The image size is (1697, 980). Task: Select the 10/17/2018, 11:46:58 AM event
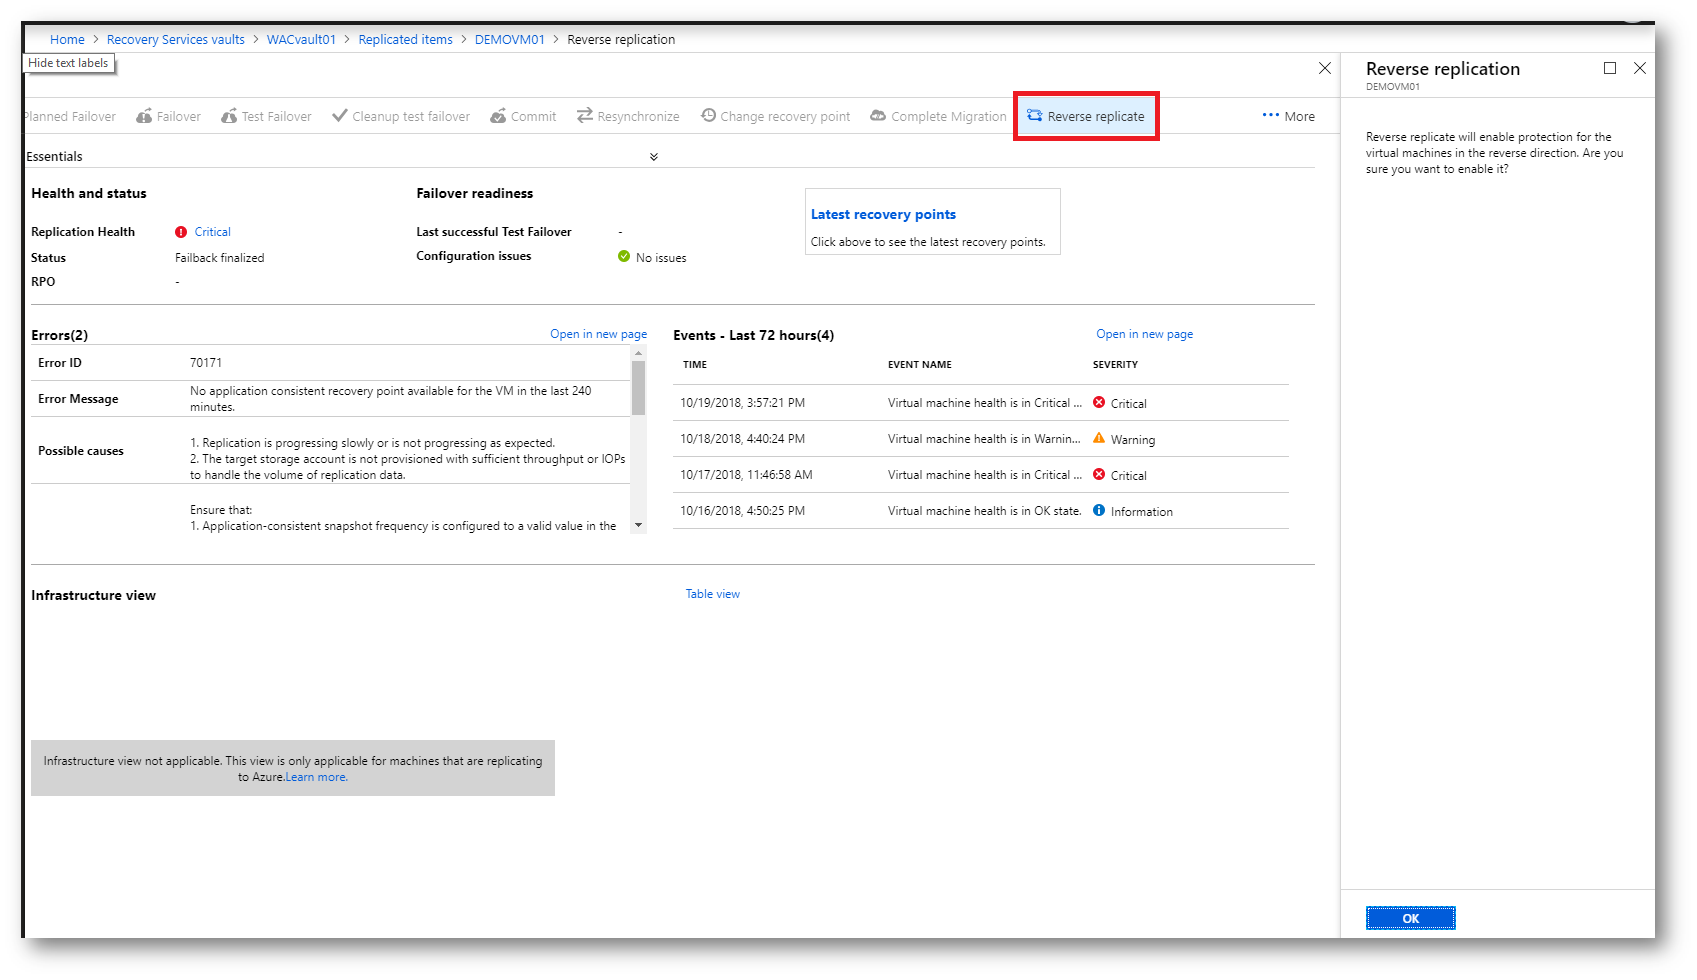981,475
